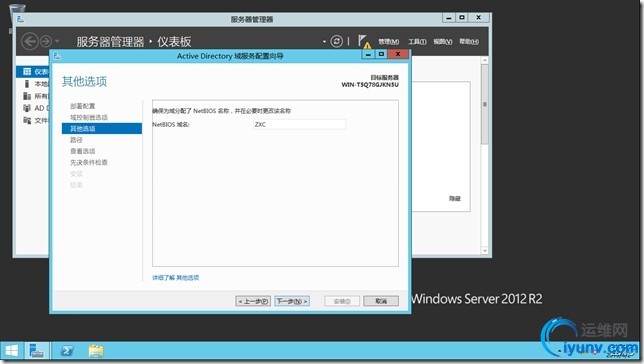
Task: Open the Windows Start button
Action: [x=12, y=351]
